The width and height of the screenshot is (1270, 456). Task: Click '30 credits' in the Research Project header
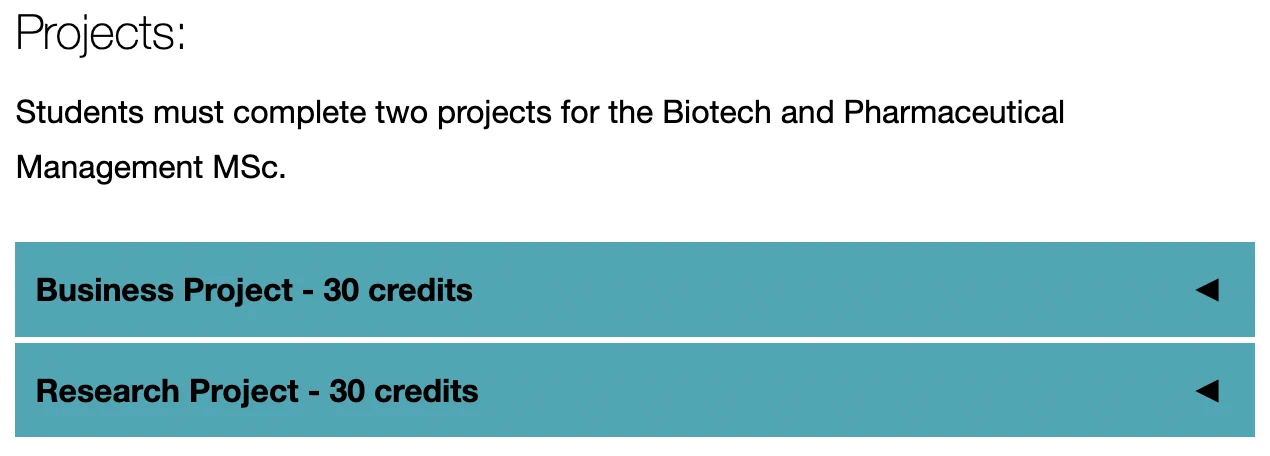(404, 390)
